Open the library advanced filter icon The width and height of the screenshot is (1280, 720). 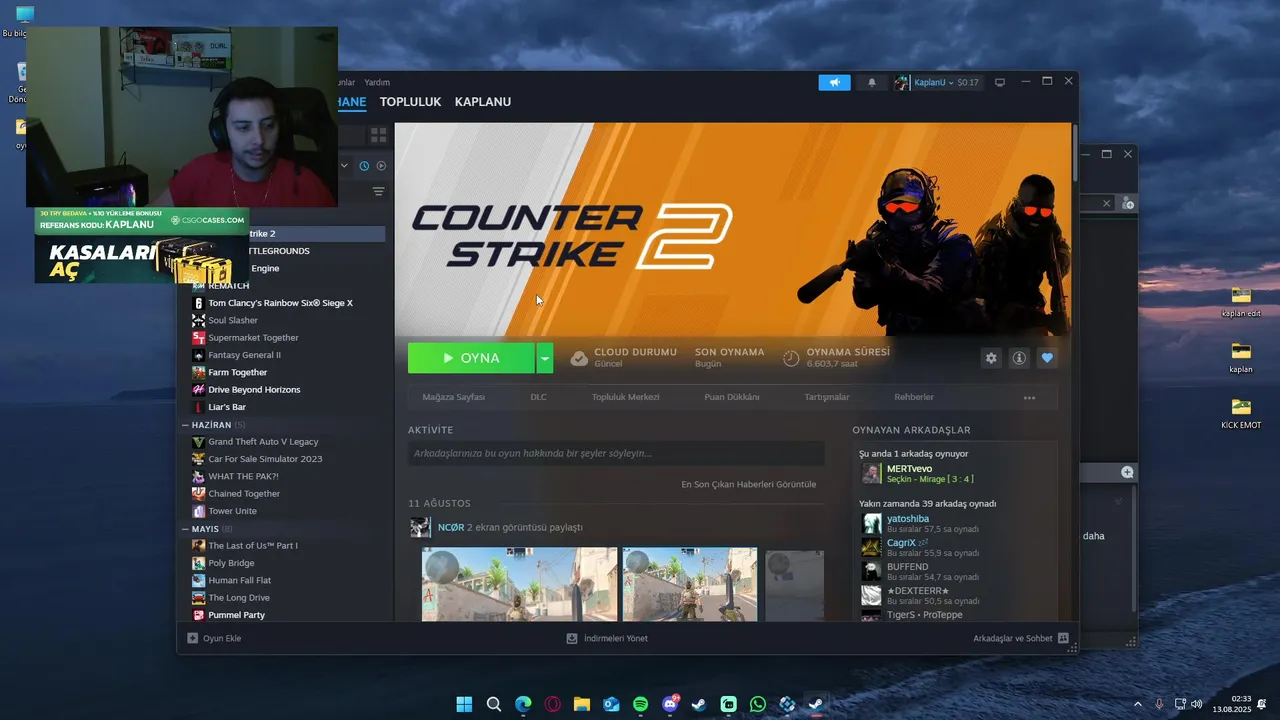378,191
